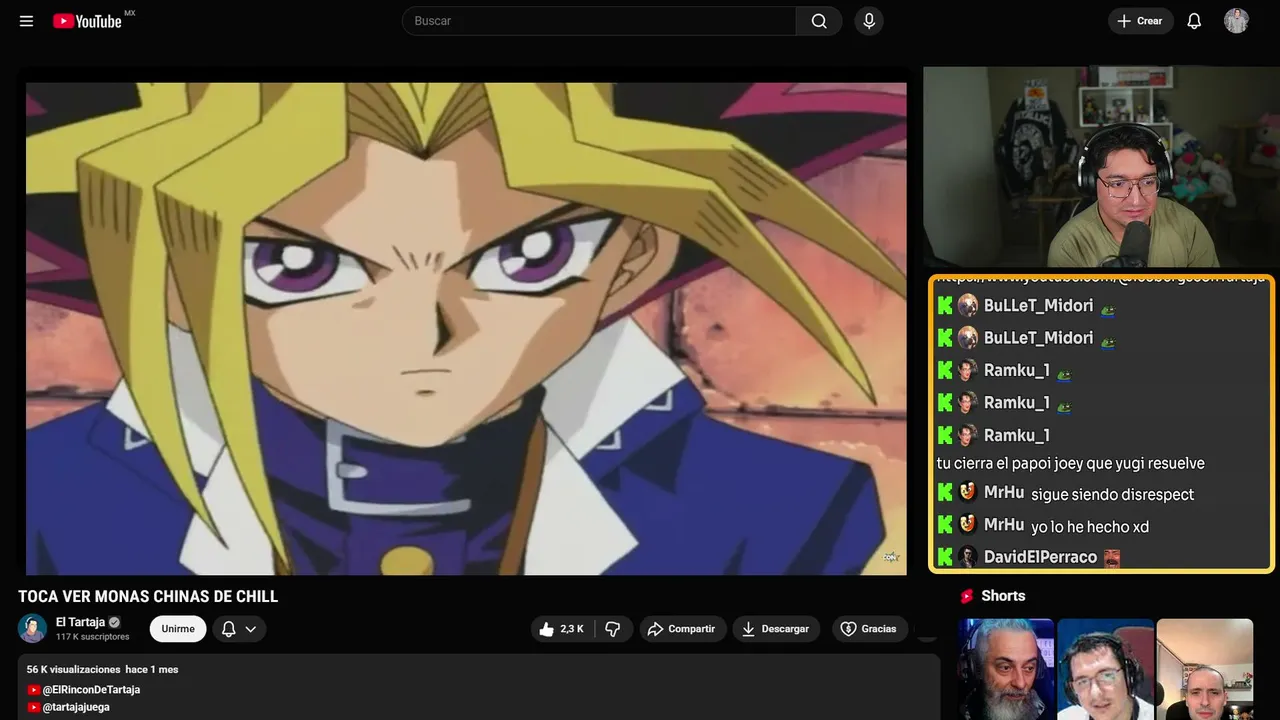Click the Shorts section heading

pyautogui.click(x=1003, y=596)
